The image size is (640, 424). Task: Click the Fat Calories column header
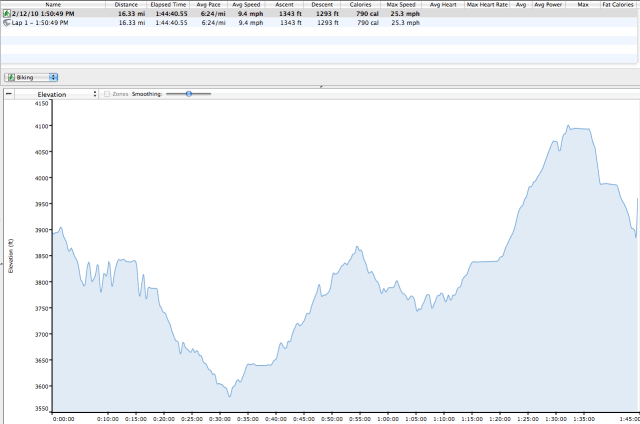point(618,4)
